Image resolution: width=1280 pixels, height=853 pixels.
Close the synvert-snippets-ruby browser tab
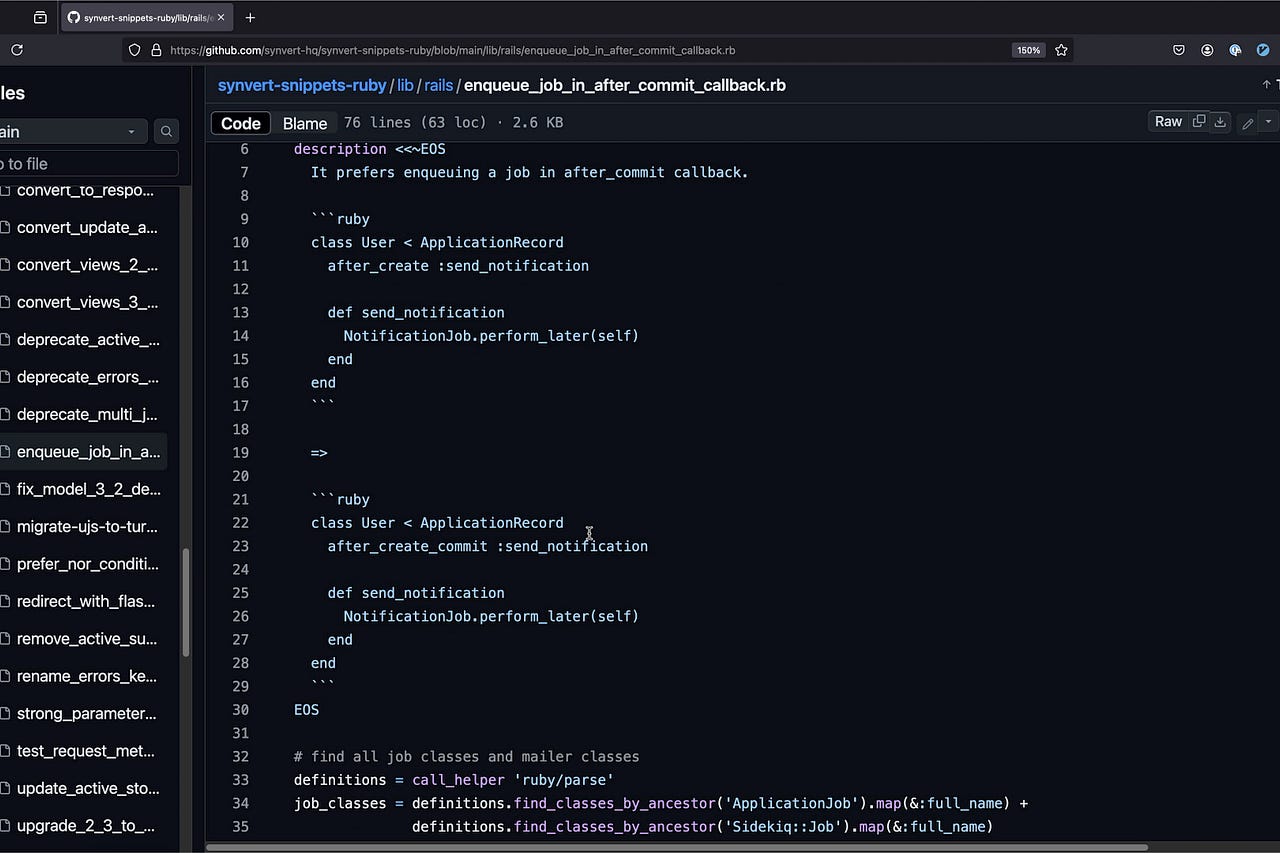click(221, 17)
